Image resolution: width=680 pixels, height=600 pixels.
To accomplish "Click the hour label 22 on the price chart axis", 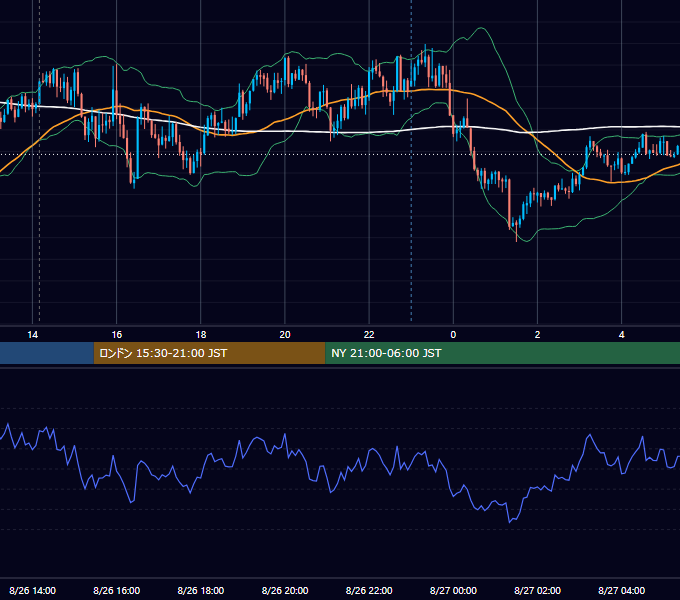I will [x=369, y=335].
